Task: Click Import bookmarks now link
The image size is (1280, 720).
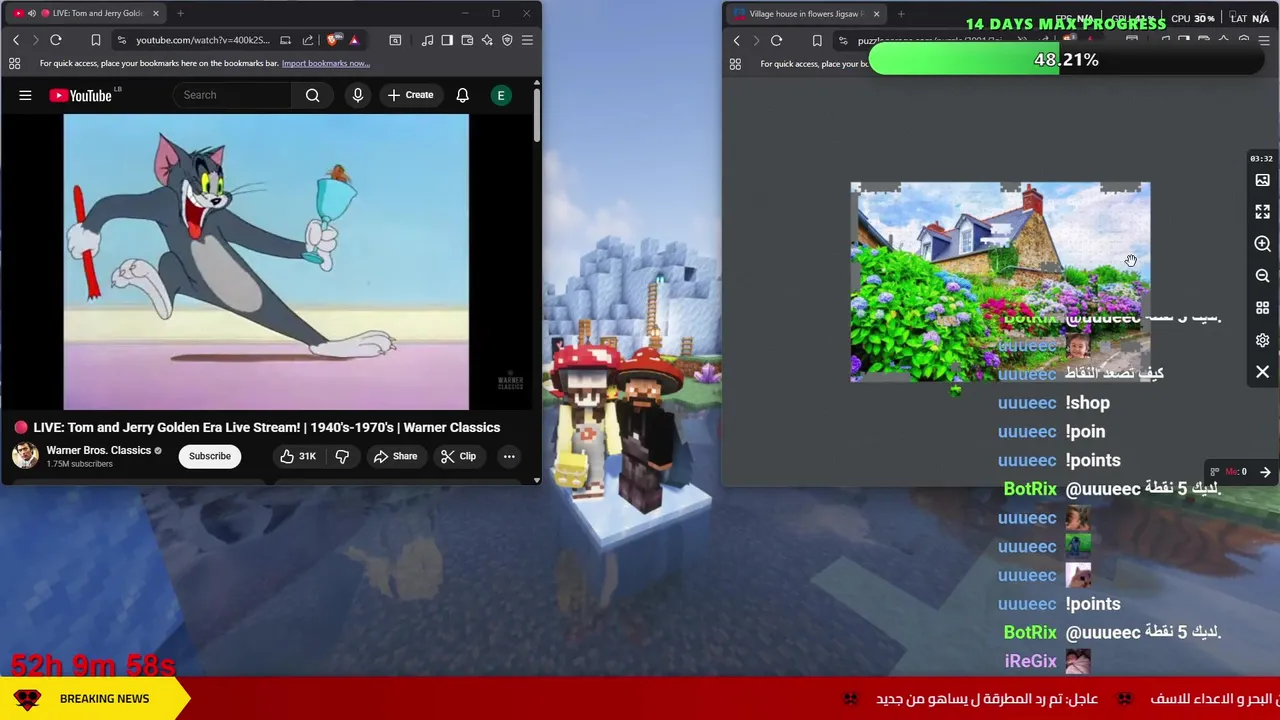Action: [325, 63]
